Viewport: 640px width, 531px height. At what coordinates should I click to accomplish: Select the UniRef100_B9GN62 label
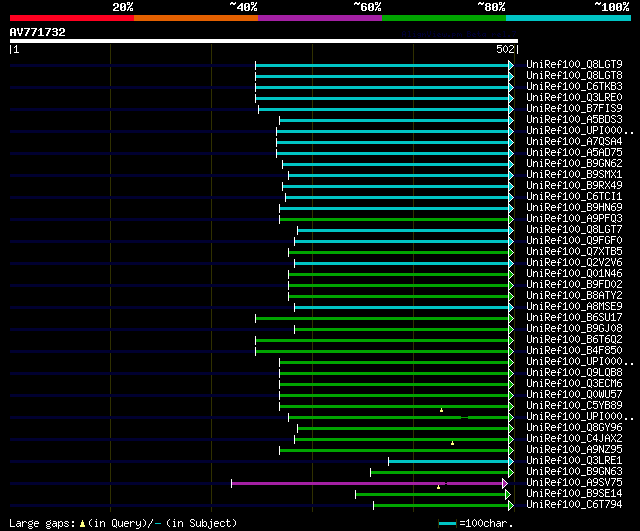(574, 164)
